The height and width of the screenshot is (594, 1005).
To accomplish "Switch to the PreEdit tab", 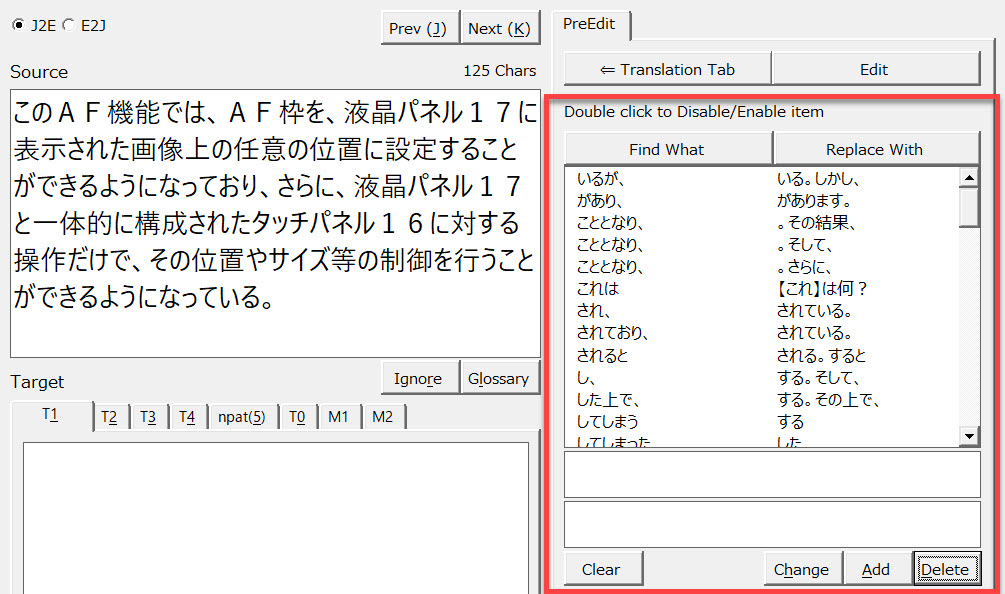I will 589,23.
